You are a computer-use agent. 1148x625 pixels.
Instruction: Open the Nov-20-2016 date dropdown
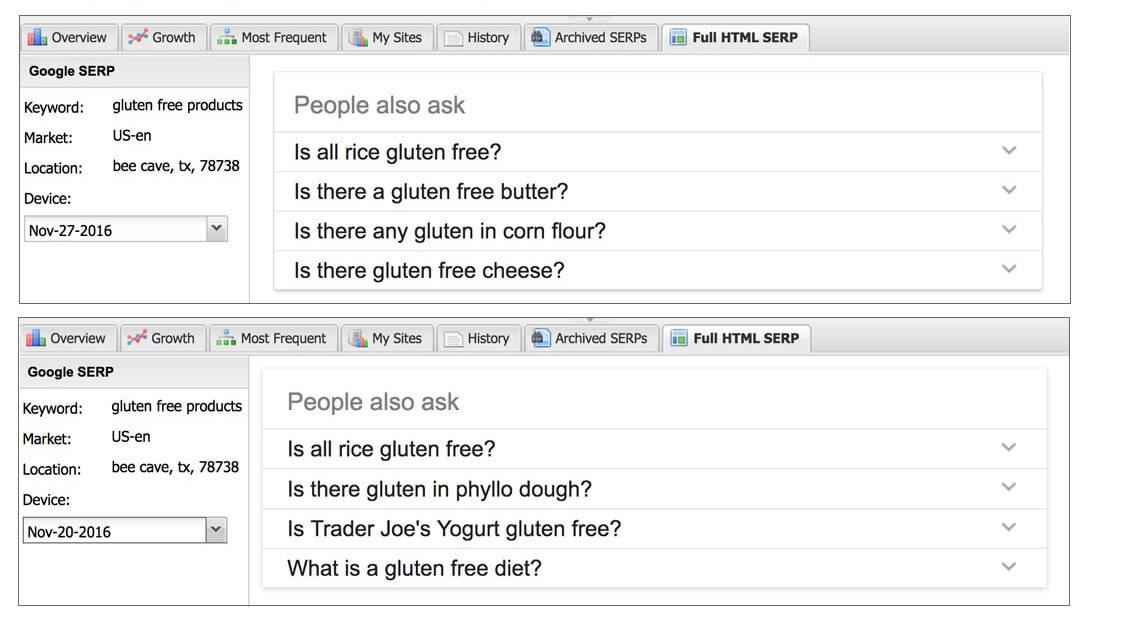(x=216, y=530)
